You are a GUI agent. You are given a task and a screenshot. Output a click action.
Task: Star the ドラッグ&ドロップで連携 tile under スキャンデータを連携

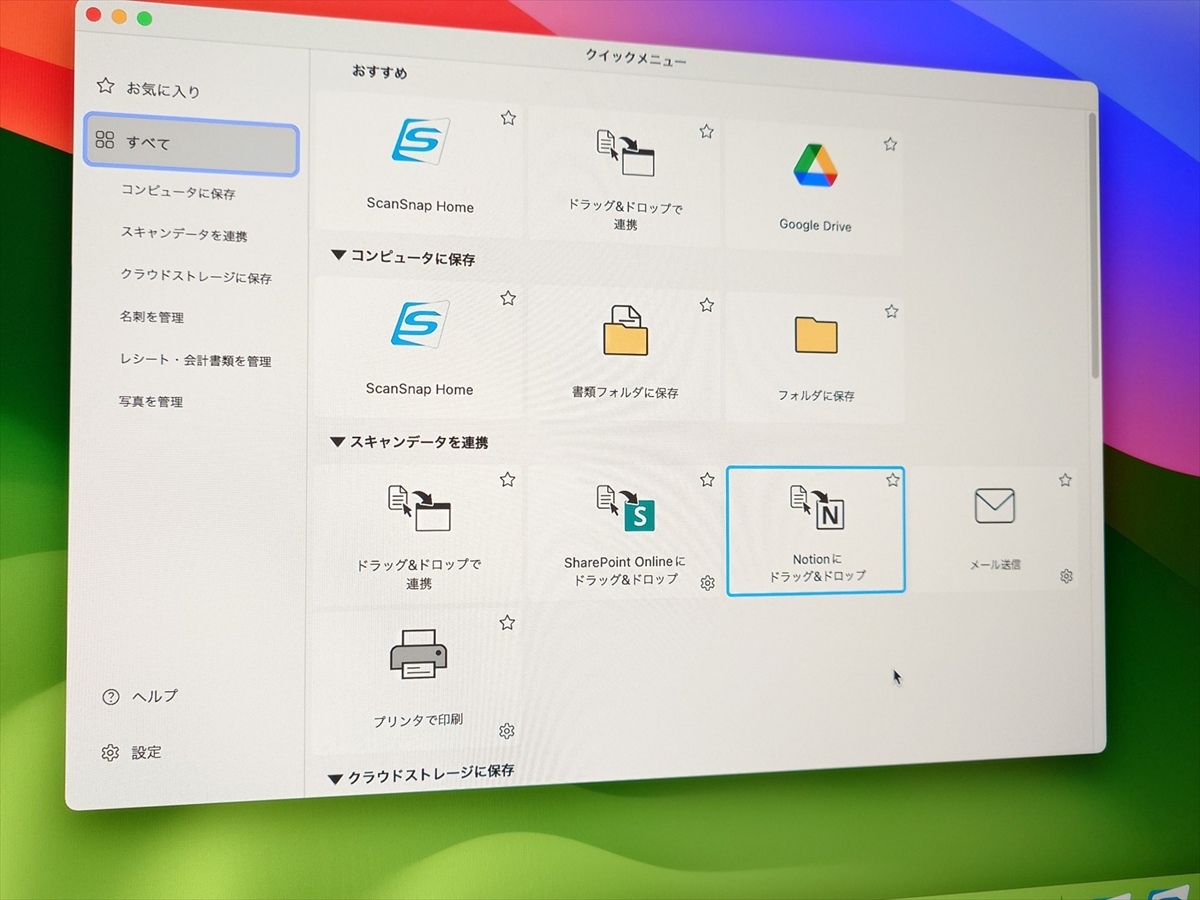507,479
